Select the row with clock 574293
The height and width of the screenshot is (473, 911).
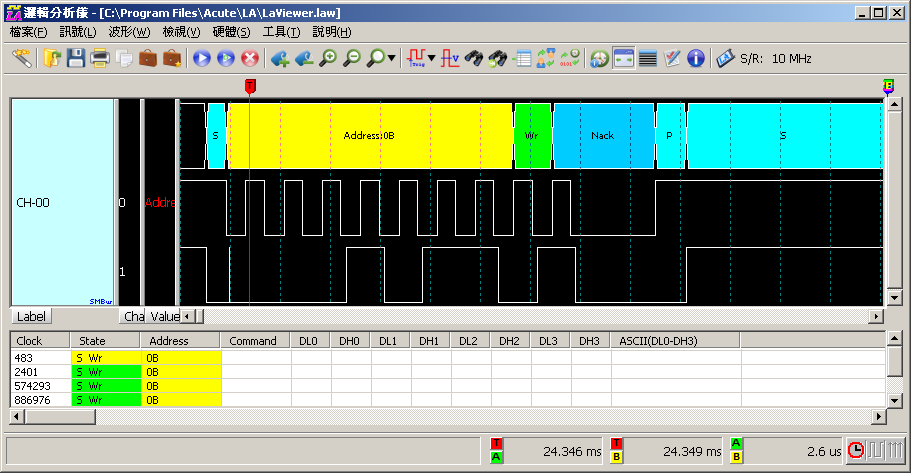447,385
